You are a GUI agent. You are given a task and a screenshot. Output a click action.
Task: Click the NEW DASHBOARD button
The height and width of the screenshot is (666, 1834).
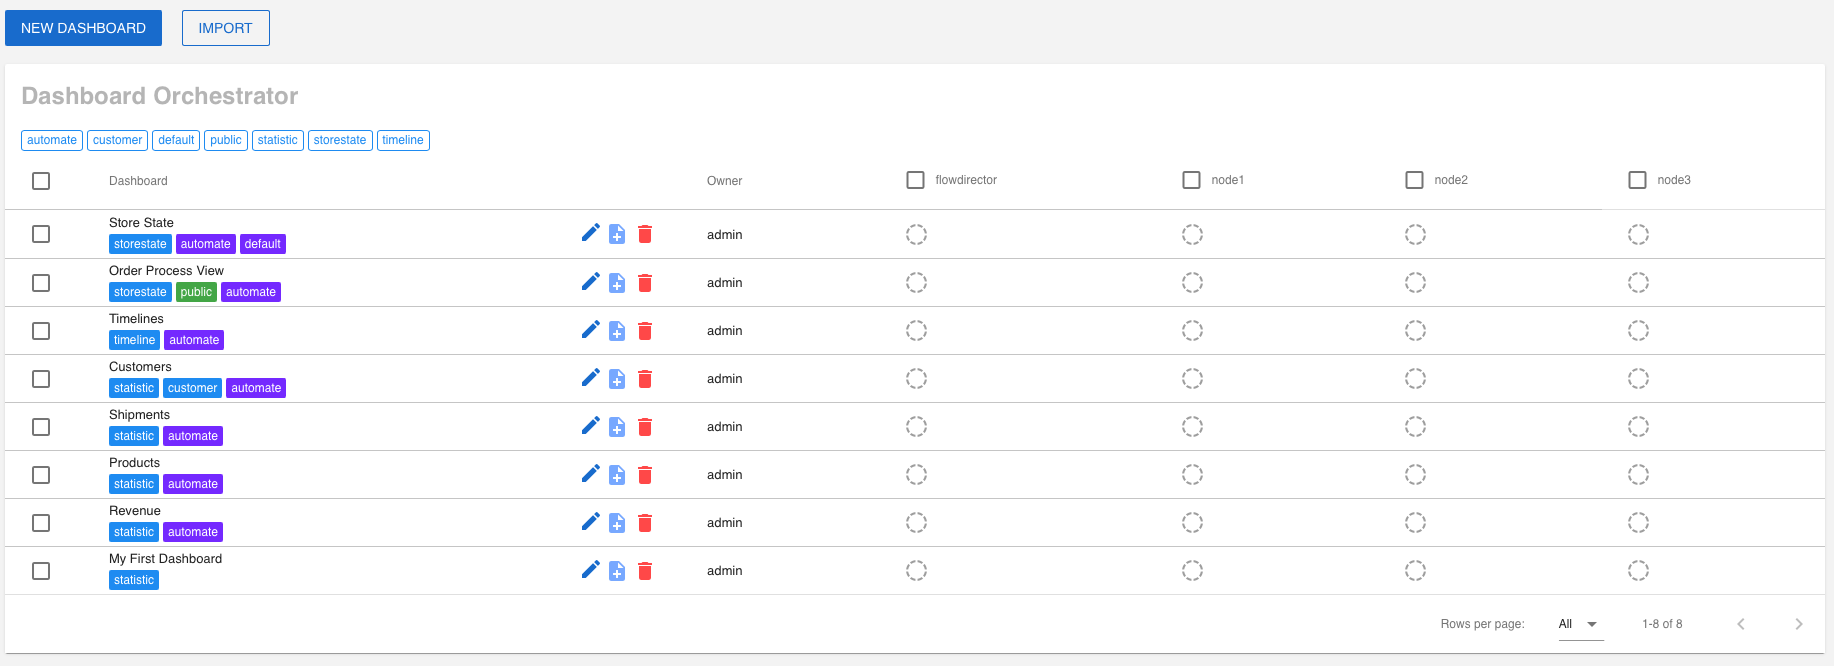click(83, 28)
